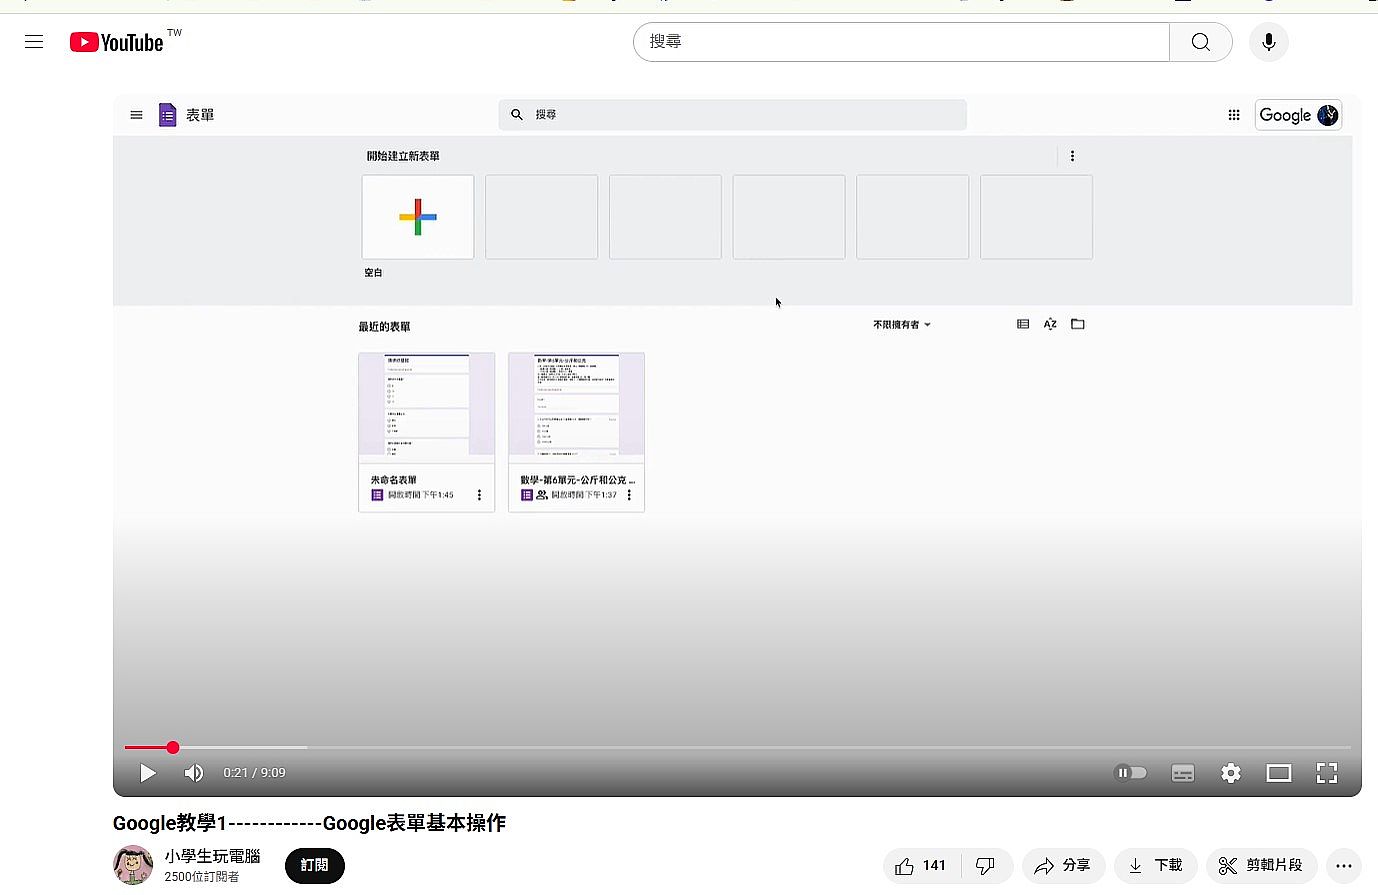Screen dimensions: 1378x895
Task: Open the 剪輯片段 clip option
Action: [1260, 866]
